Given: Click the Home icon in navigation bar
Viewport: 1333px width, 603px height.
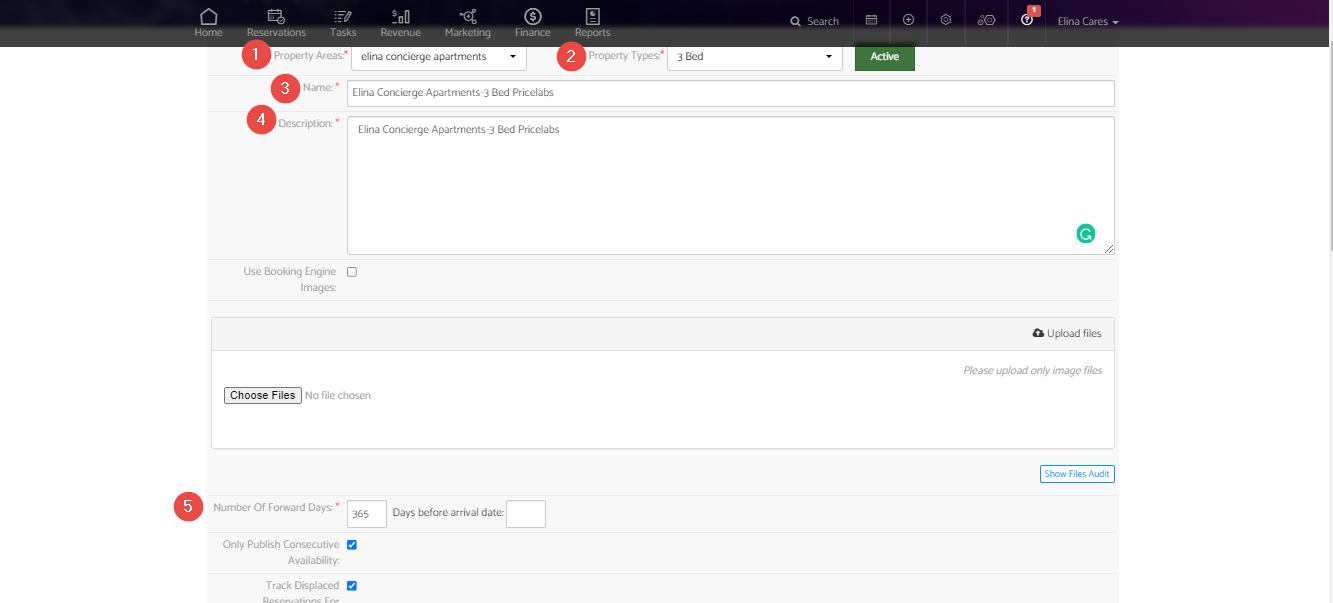Looking at the screenshot, I should pyautogui.click(x=208, y=17).
